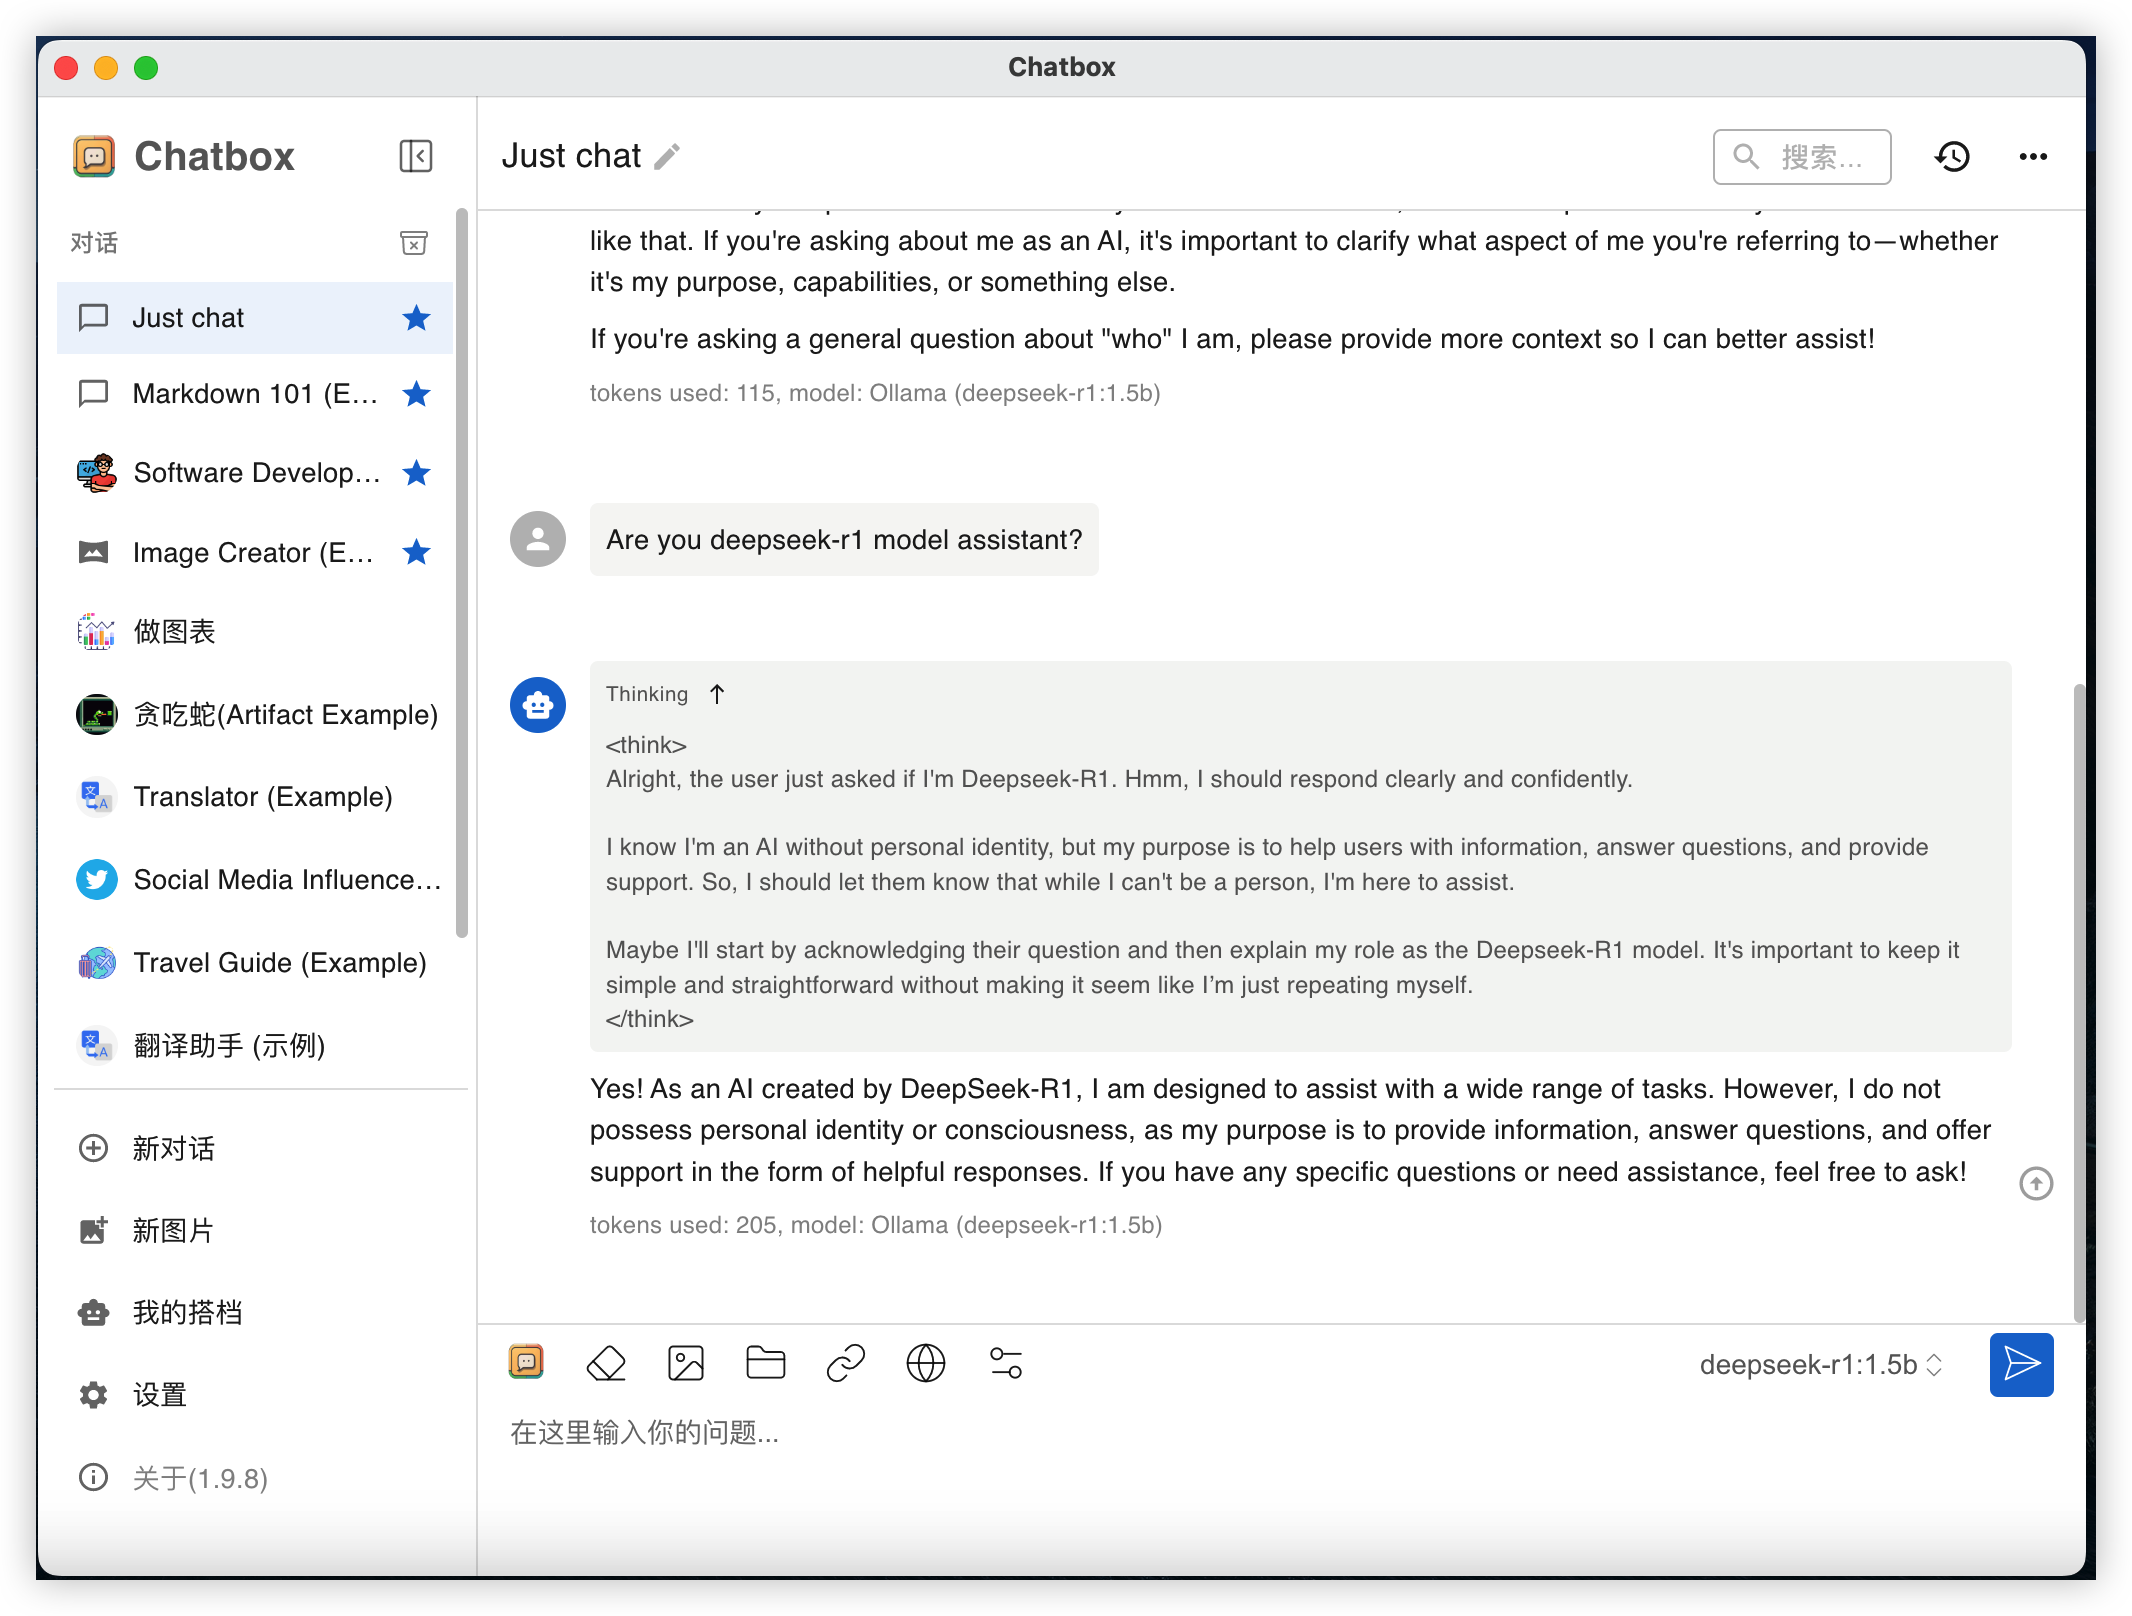The width and height of the screenshot is (2132, 1616).
Task: Start a new chat with 新对话
Action: (x=173, y=1148)
